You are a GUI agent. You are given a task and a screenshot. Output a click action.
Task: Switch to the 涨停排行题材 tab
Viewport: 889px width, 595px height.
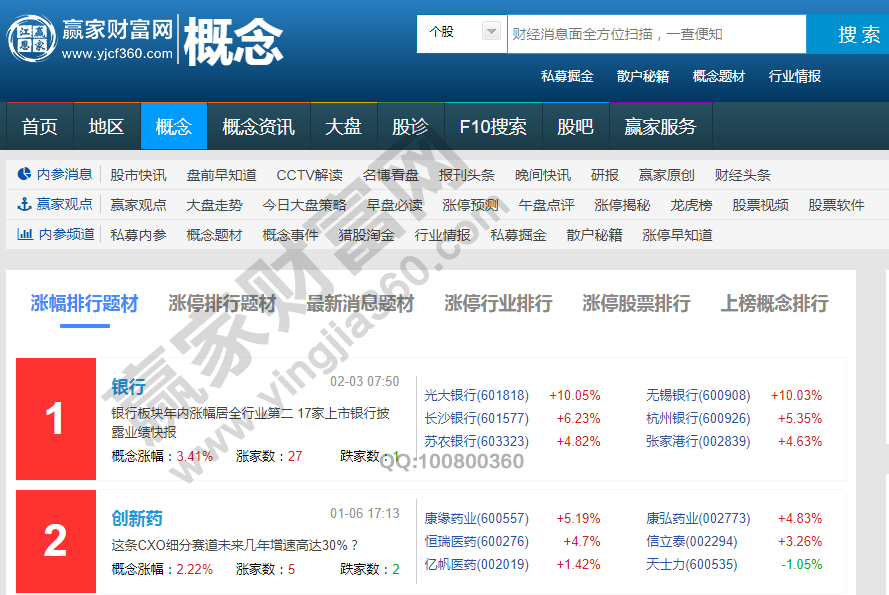pyautogui.click(x=222, y=304)
